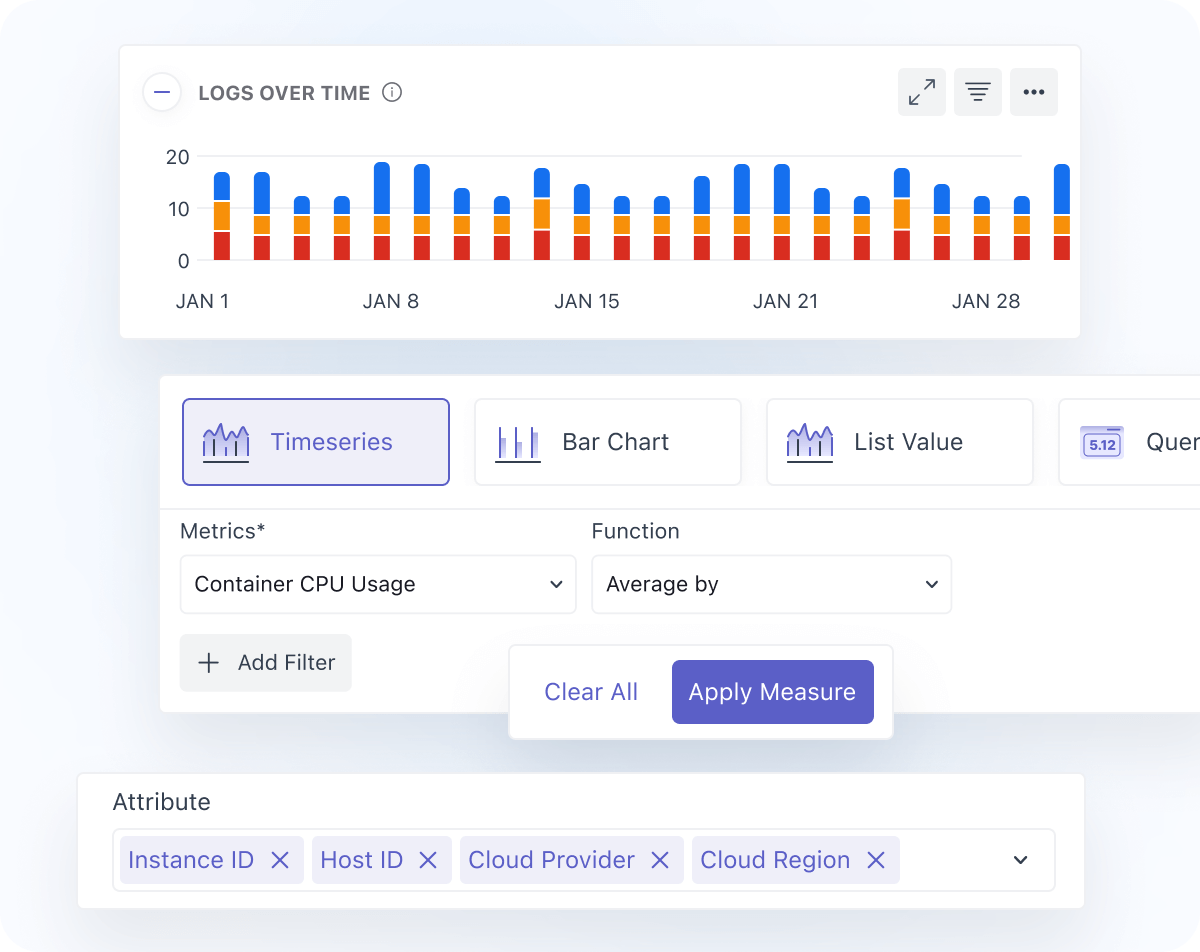Click the Instance ID tag label

191,860
